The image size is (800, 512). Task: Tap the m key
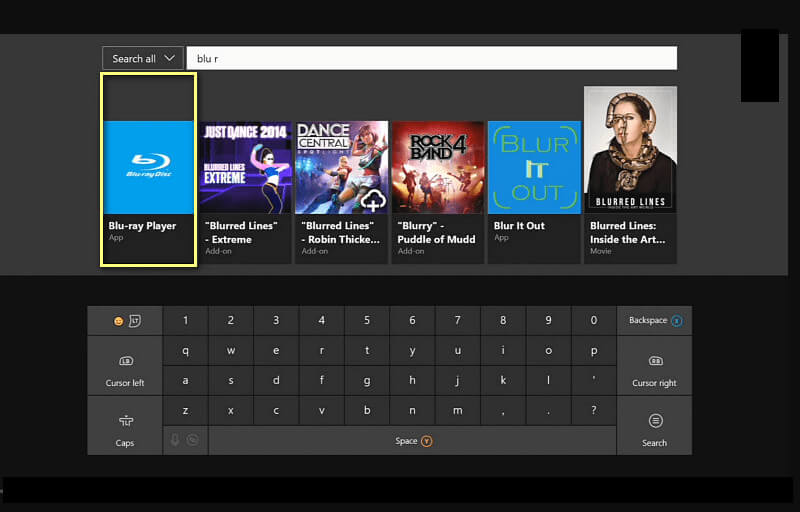click(x=458, y=411)
